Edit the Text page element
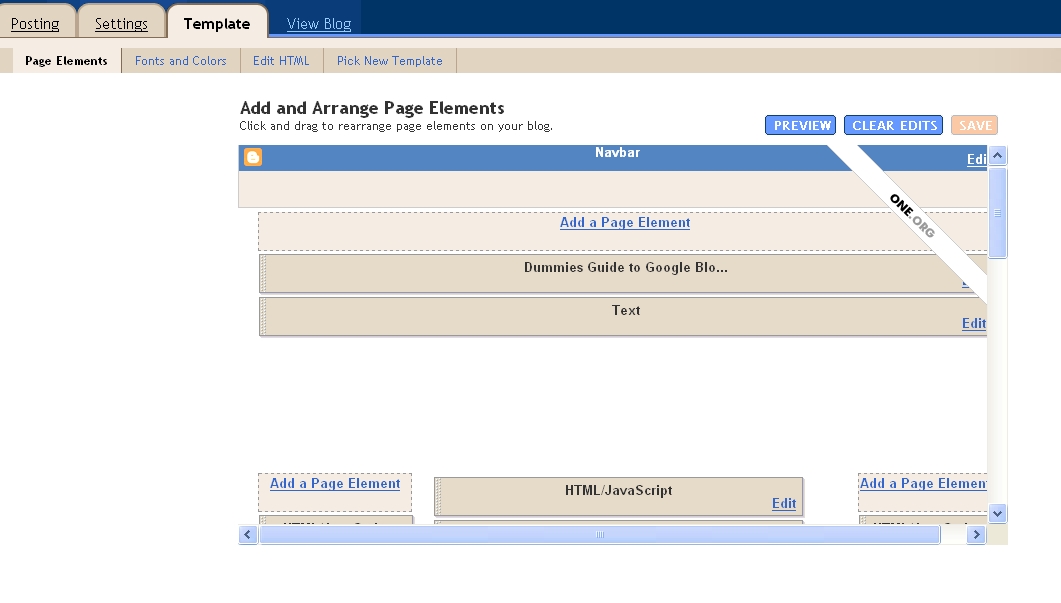The height and width of the screenshot is (603, 1061). [974, 323]
